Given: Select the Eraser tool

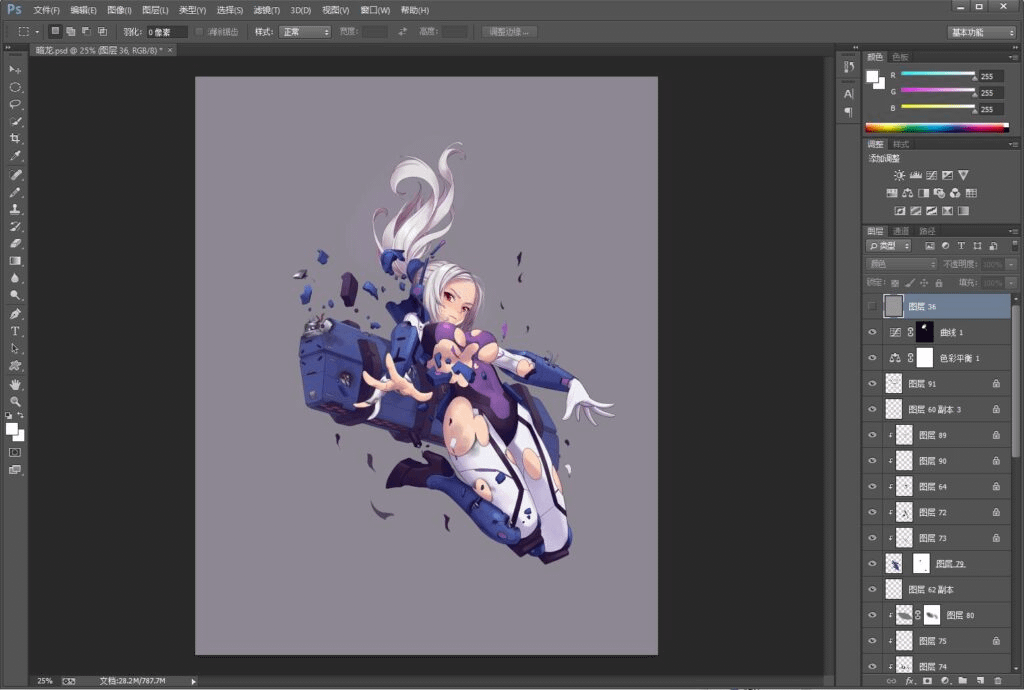Looking at the screenshot, I should point(14,243).
